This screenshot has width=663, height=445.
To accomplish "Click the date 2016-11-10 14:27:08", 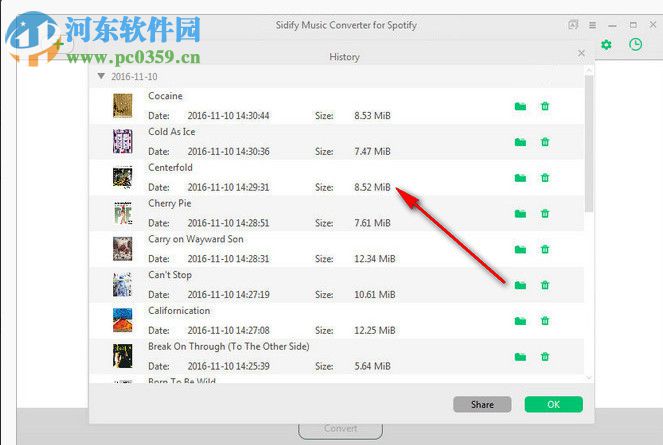I will 228,330.
